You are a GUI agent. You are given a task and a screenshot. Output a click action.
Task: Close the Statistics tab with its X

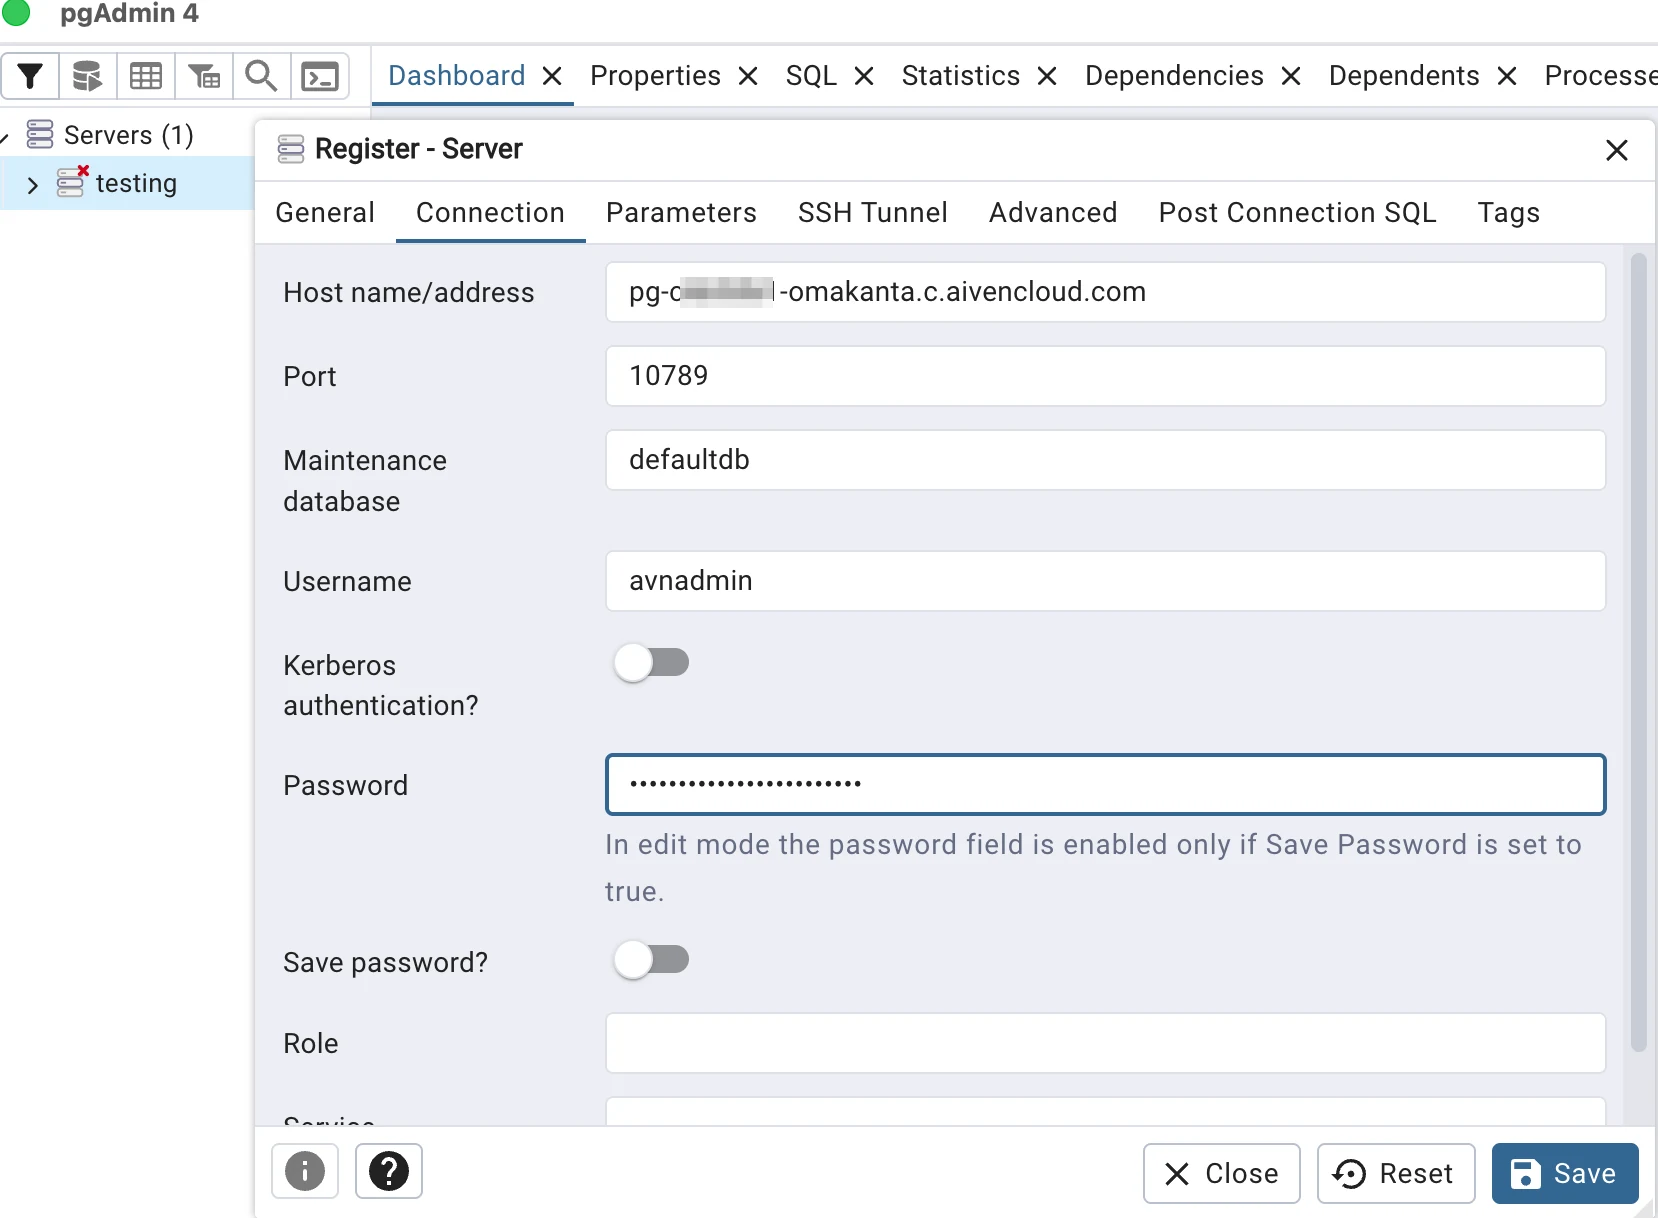click(x=1047, y=76)
